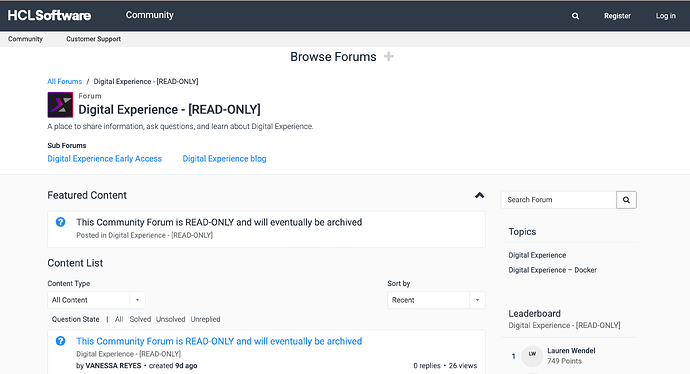The image size is (690, 374).
Task: Open Digital Experience blog sub forum
Action: coord(224,159)
